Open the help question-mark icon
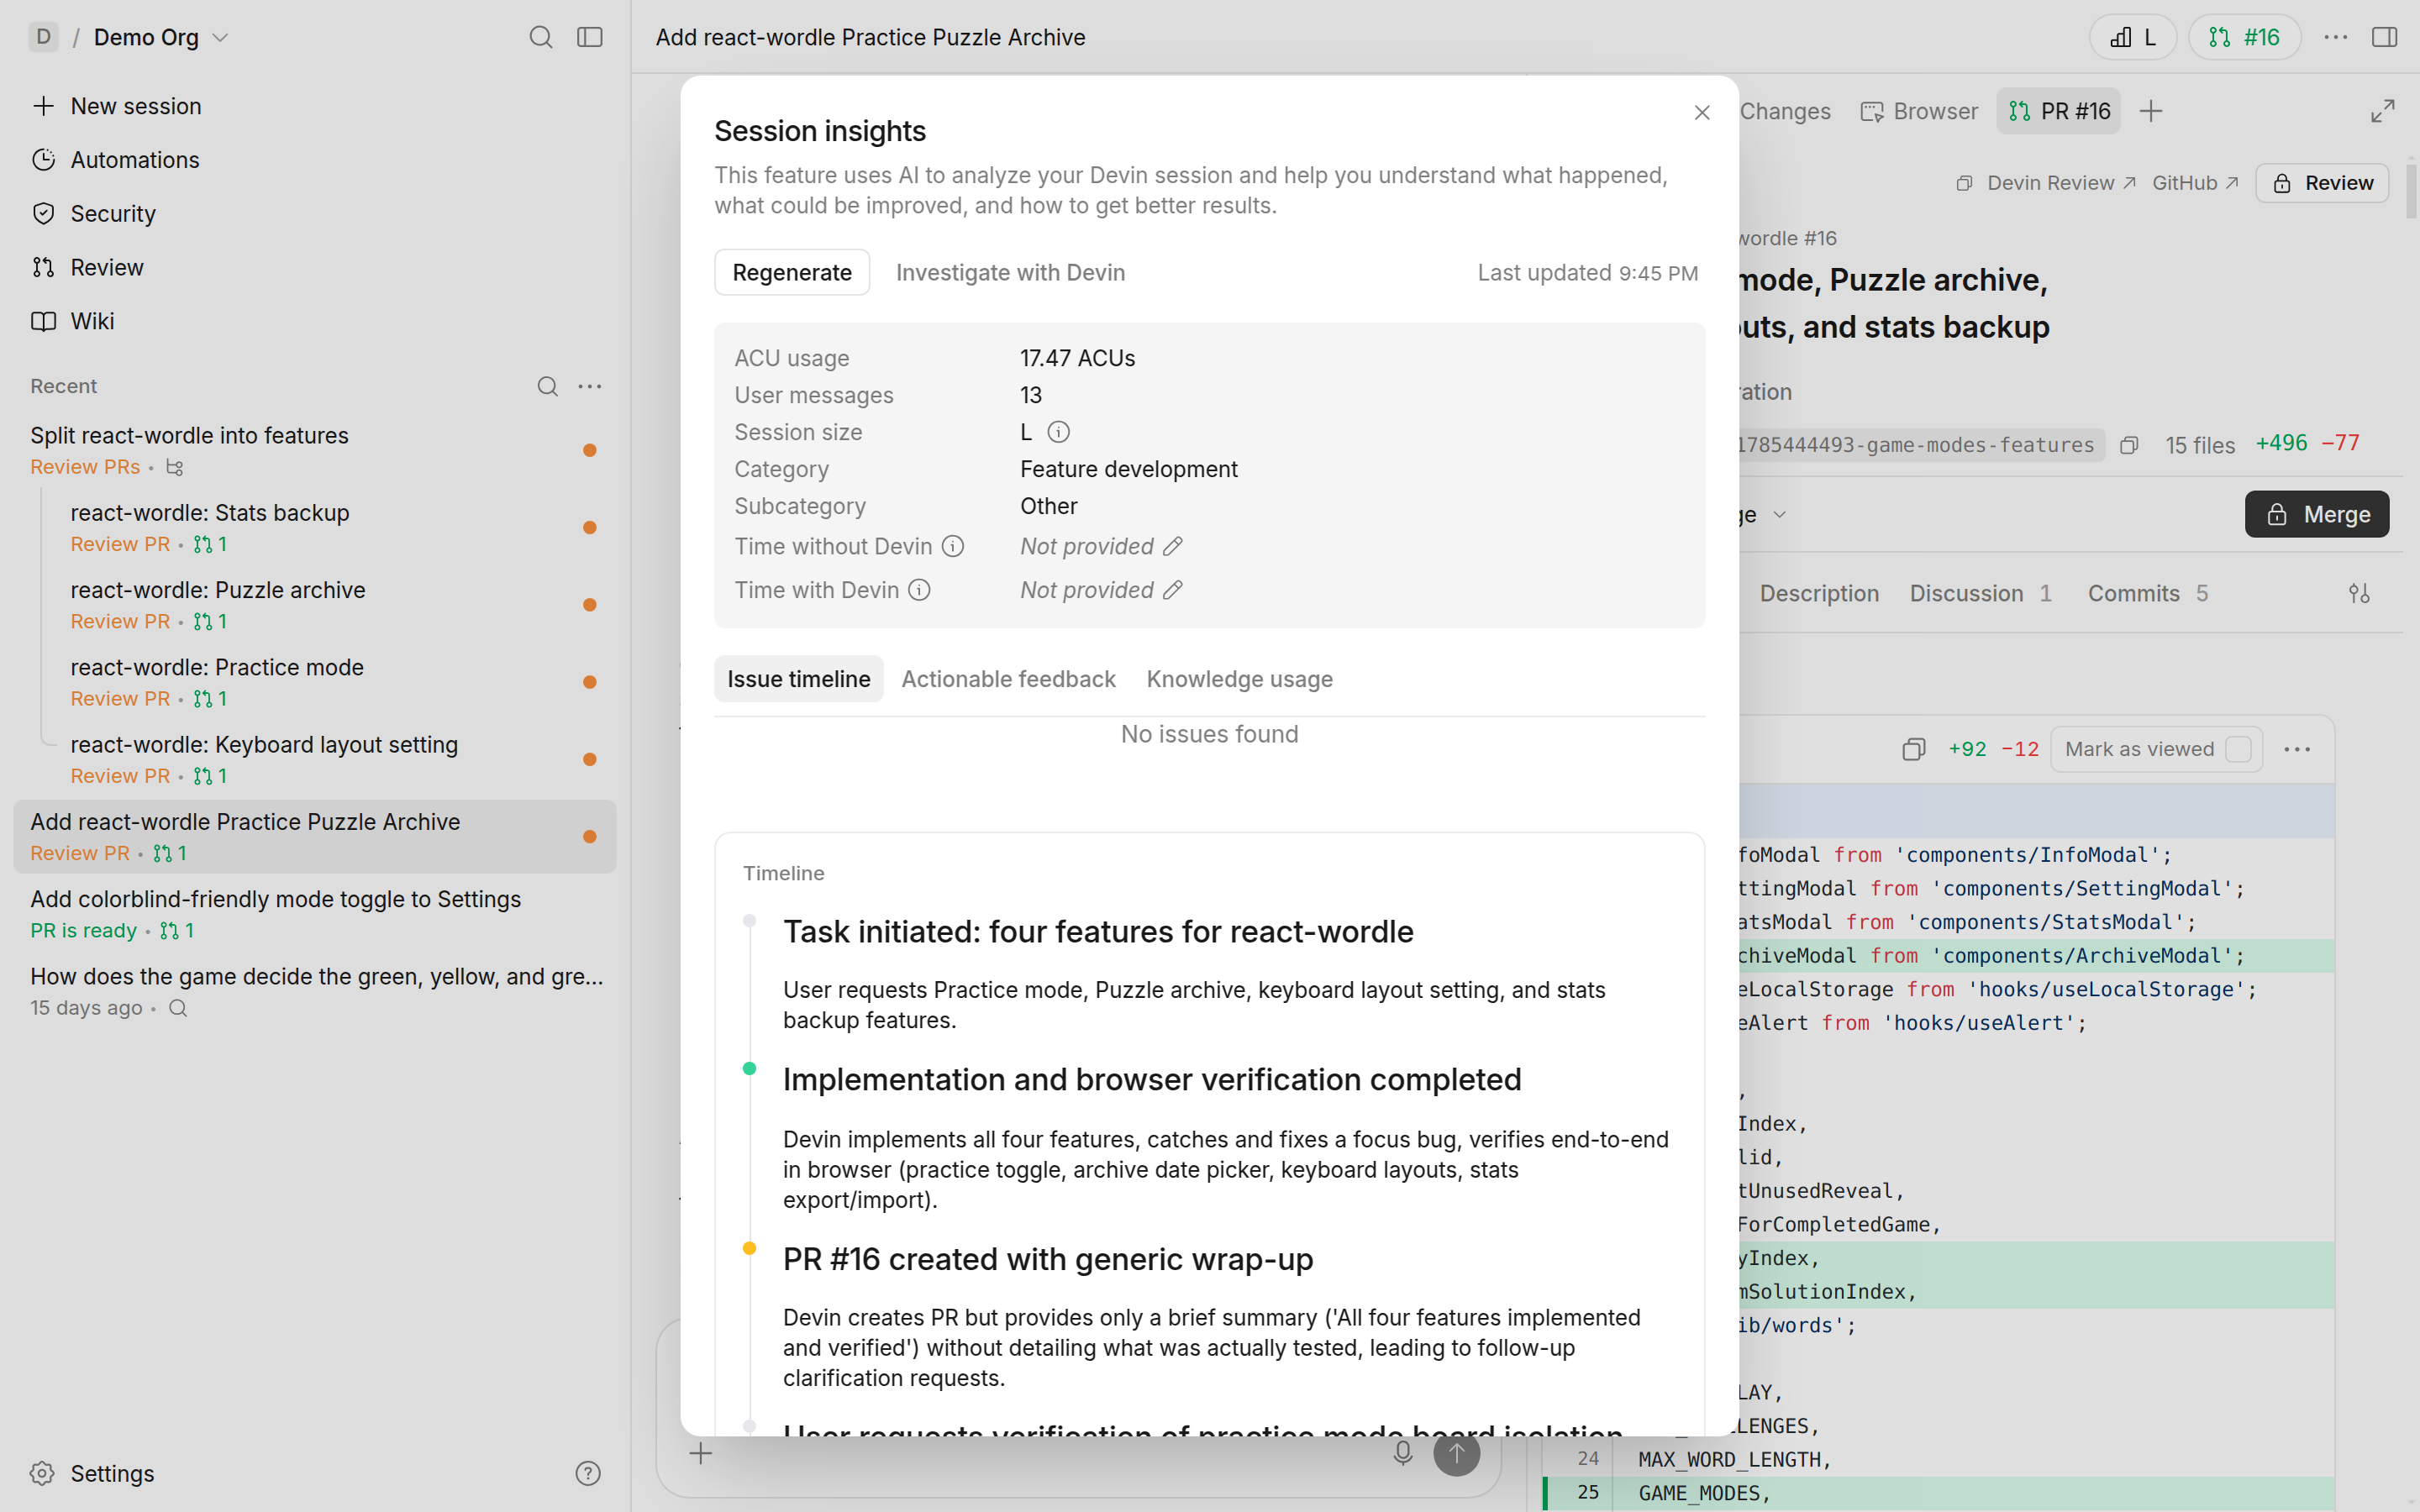The width and height of the screenshot is (2420, 1512). pyautogui.click(x=588, y=1473)
